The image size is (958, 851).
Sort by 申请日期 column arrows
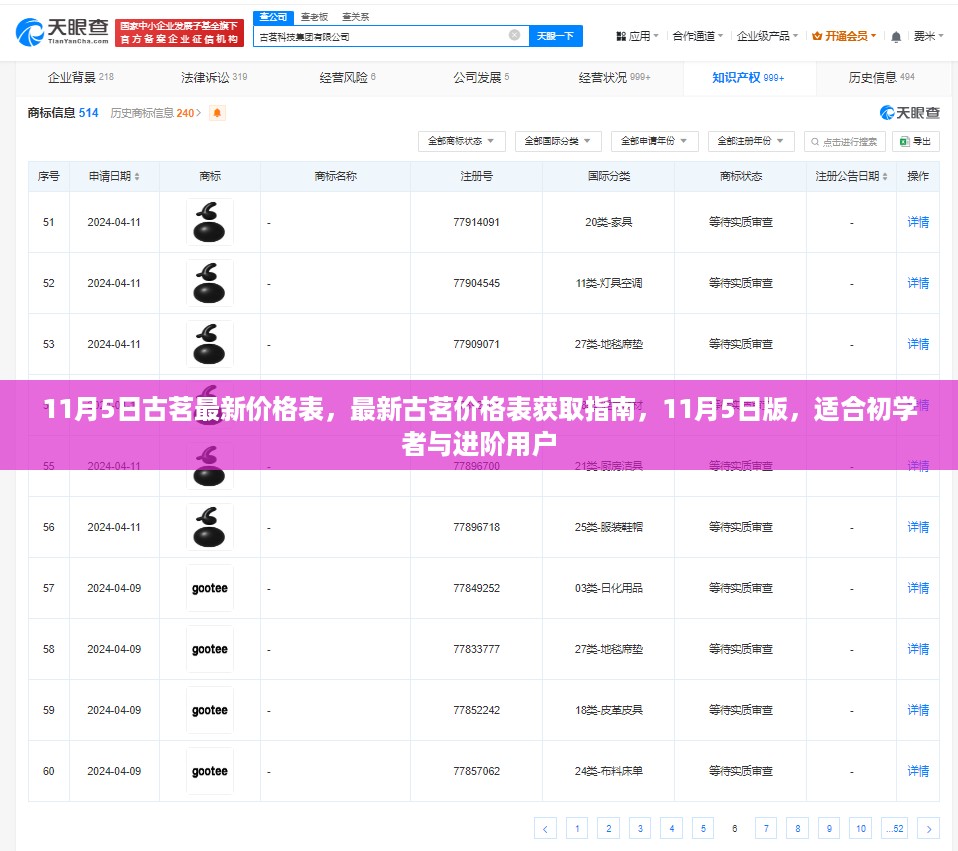[136, 177]
